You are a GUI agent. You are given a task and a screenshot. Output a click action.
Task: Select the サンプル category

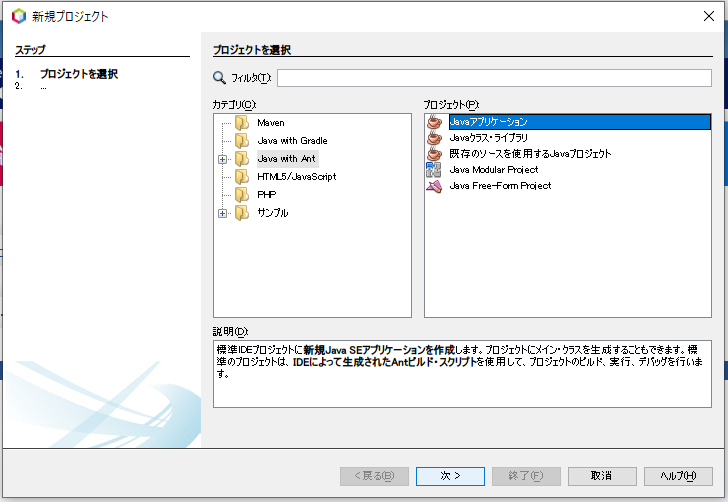click(x=273, y=213)
